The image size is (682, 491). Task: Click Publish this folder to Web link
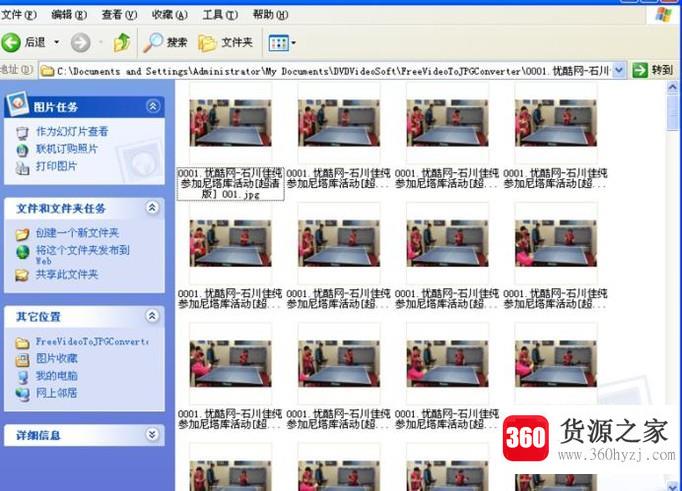tap(82, 255)
